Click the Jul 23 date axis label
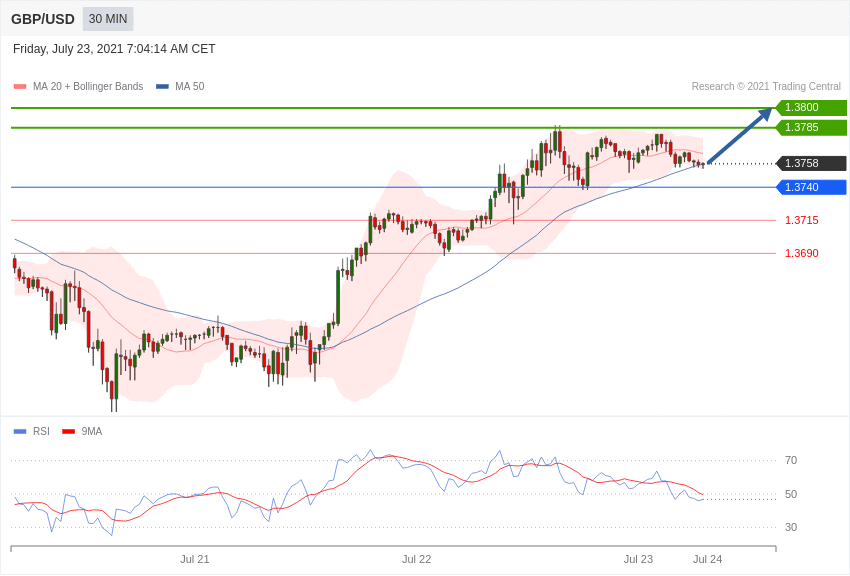 click(x=638, y=559)
